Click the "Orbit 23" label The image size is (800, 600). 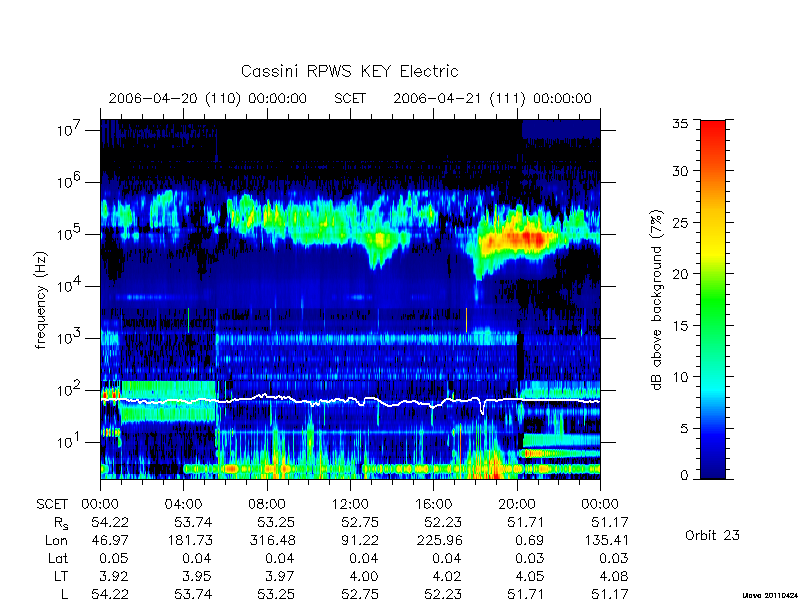712,535
